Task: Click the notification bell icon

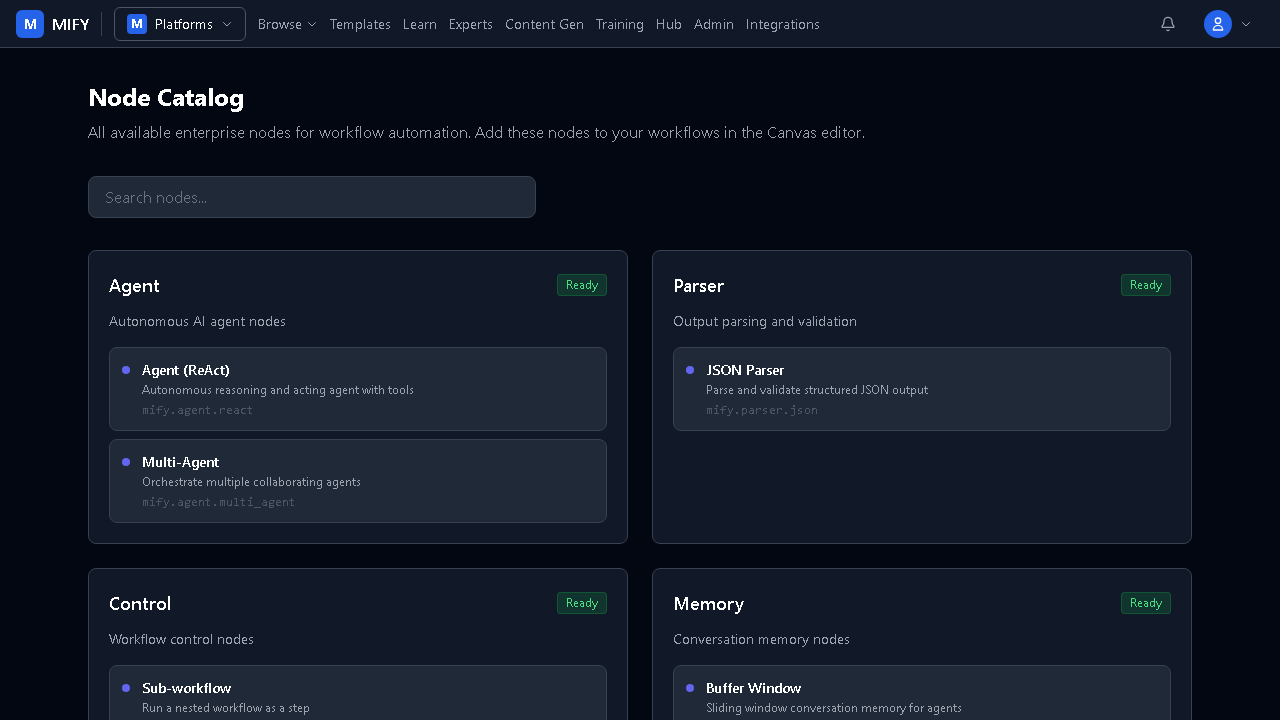Action: (x=1167, y=24)
